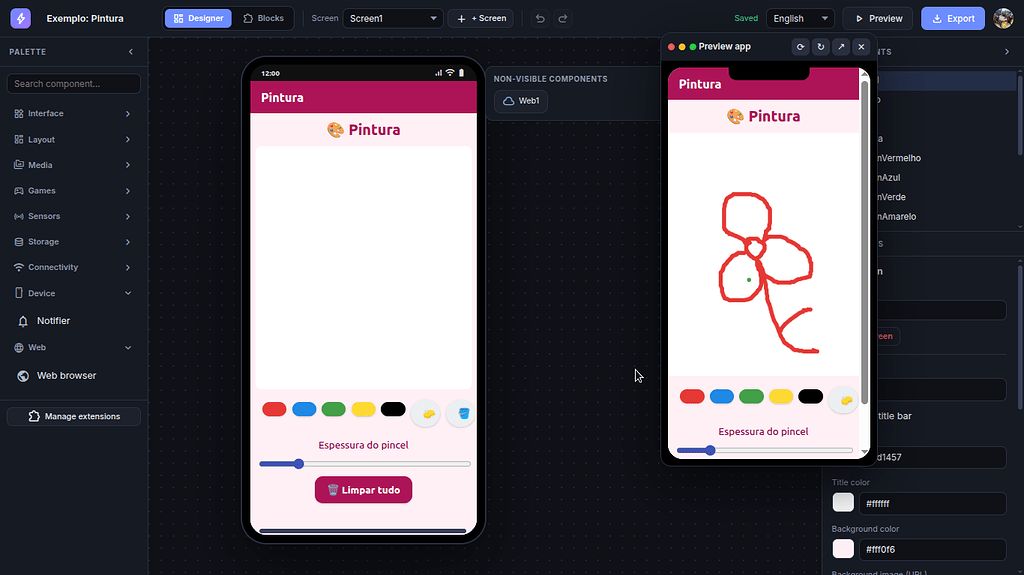Click the Saved status text
Image resolution: width=1024 pixels, height=575 pixels.
pyautogui.click(x=746, y=18)
